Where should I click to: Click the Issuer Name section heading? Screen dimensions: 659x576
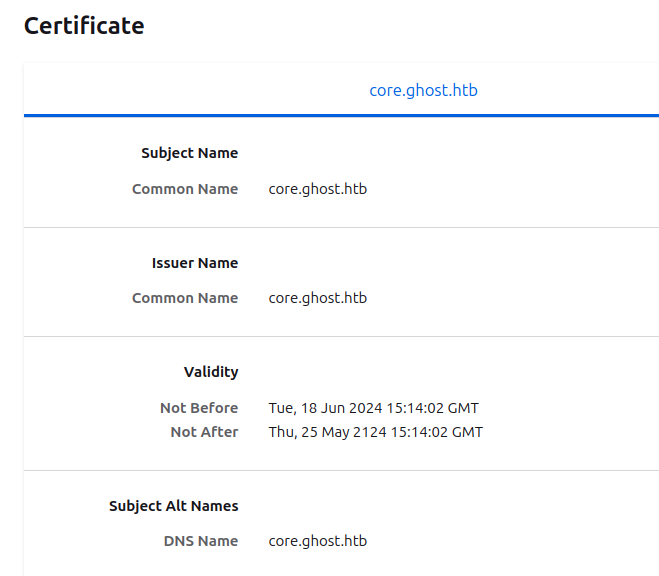(195, 263)
